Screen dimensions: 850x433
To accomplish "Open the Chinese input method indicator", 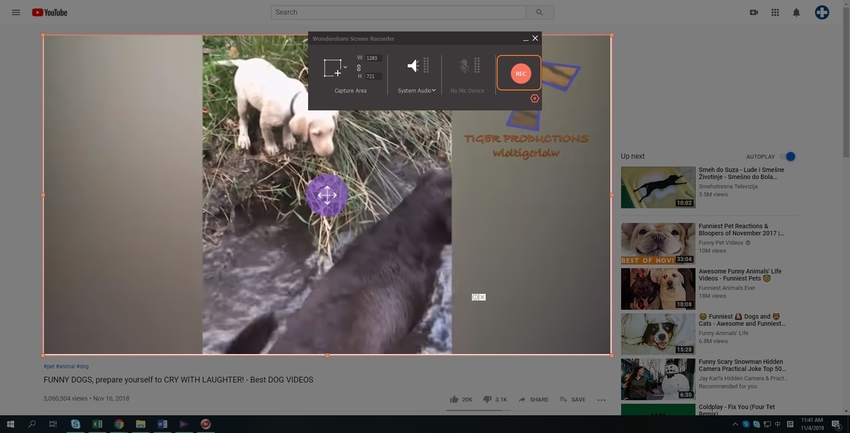I will coord(778,424).
